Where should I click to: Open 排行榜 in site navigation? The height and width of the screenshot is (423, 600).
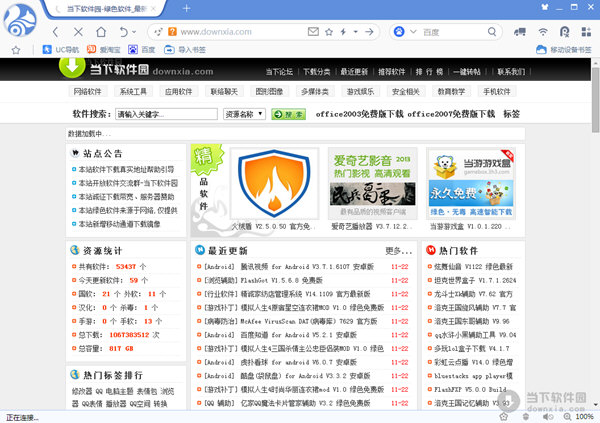point(429,72)
